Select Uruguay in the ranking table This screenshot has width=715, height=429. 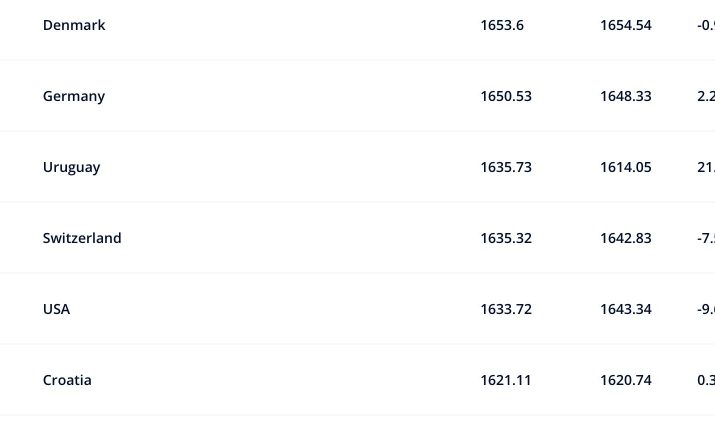point(72,167)
